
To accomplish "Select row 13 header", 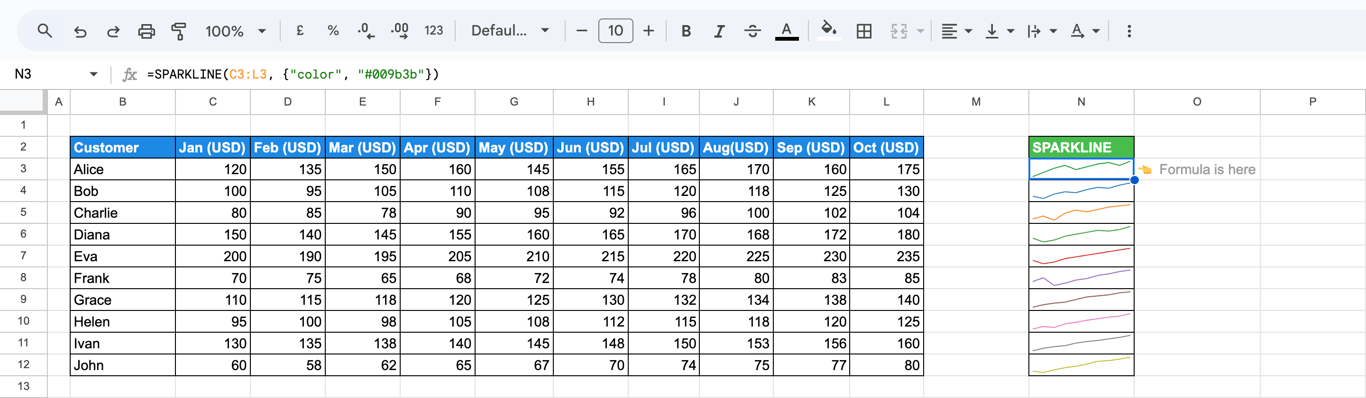I will coord(23,387).
